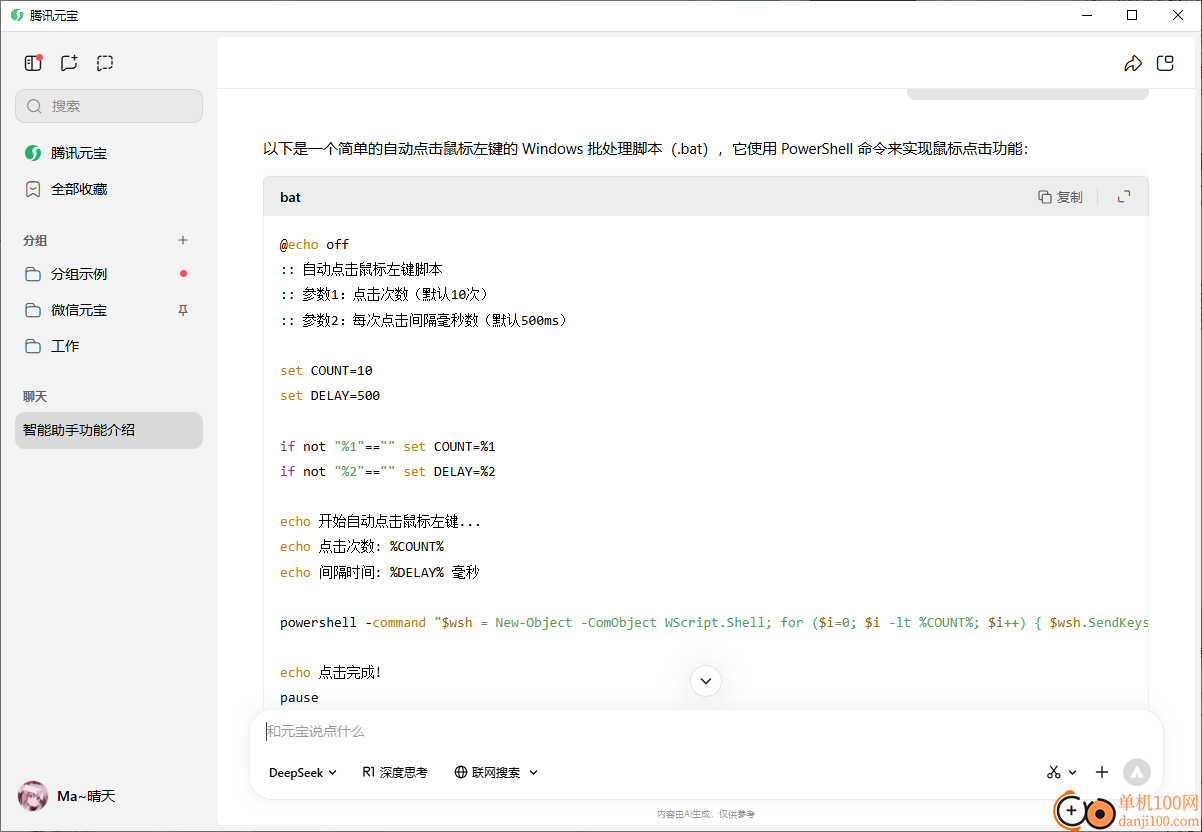Select the 智能助手功能介绍 chat

(x=109, y=430)
